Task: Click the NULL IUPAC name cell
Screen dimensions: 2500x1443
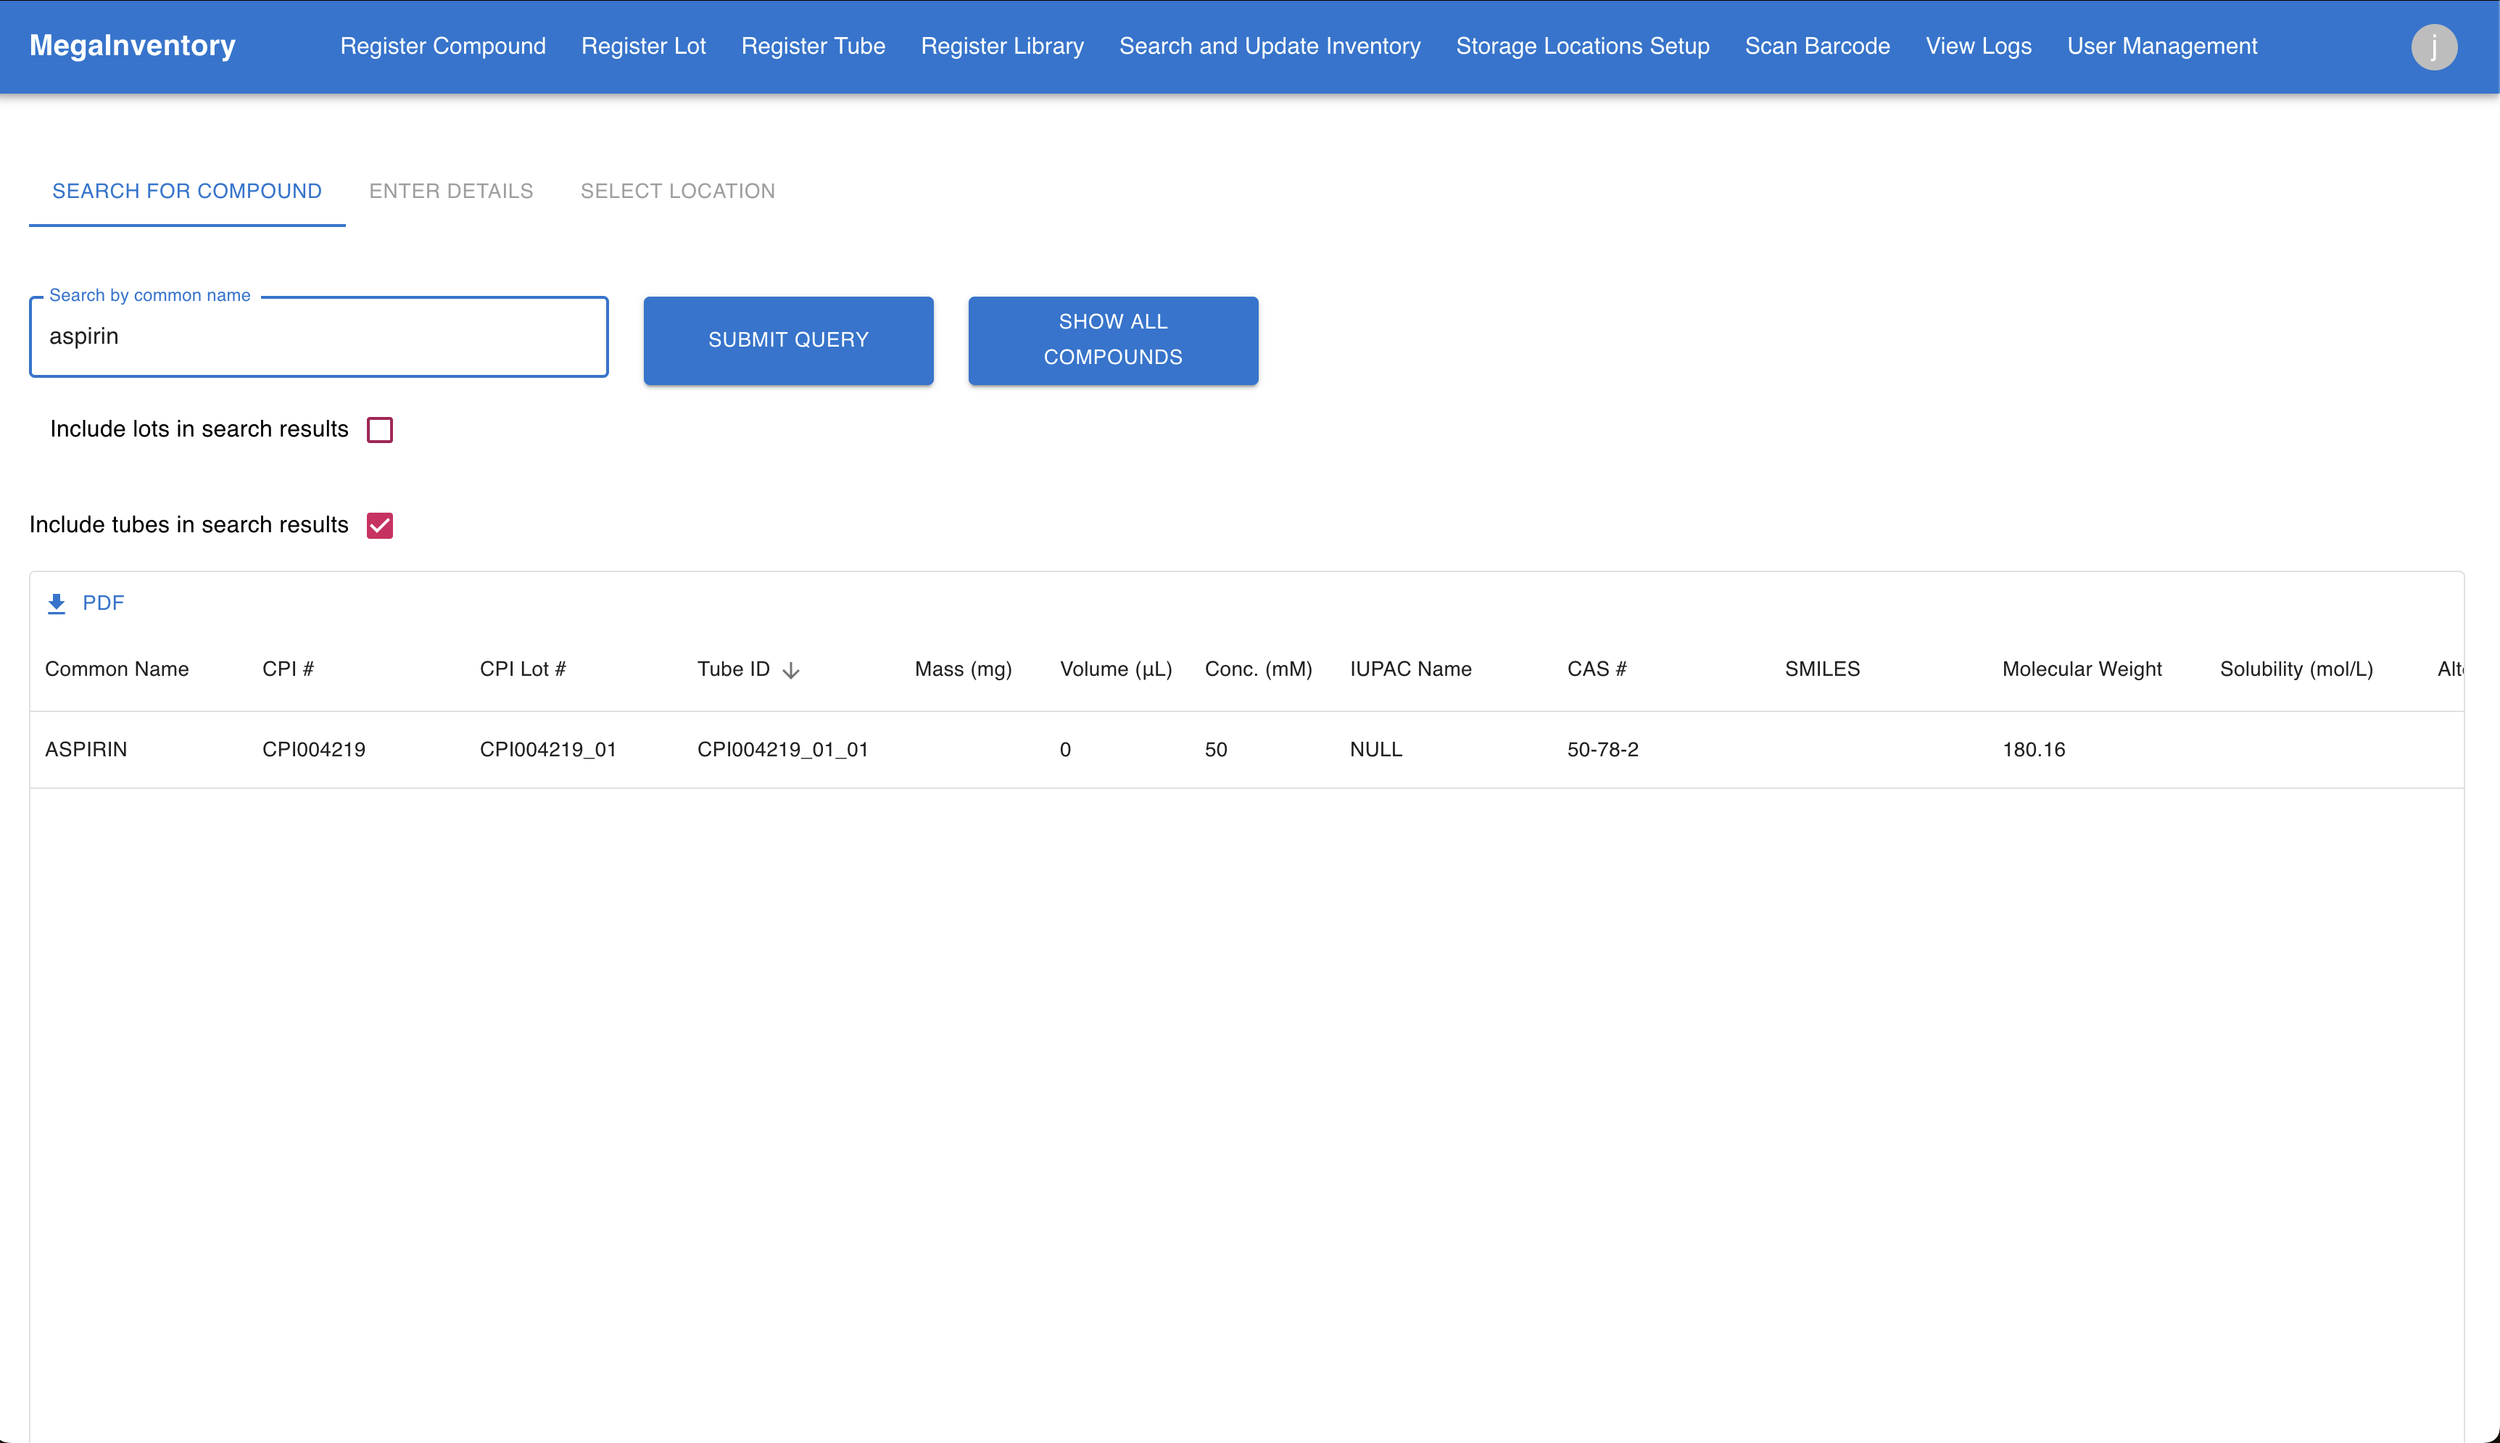Action: [x=1376, y=750]
